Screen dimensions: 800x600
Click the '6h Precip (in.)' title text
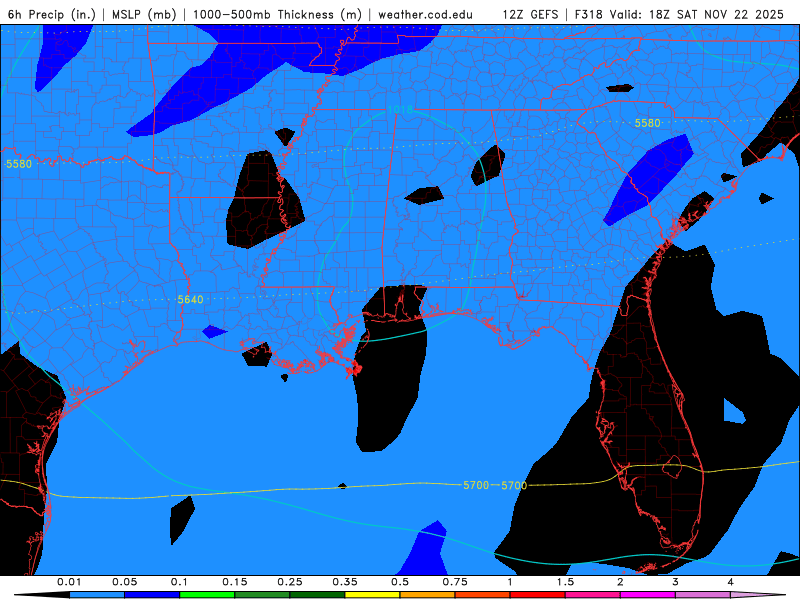[x=52, y=14]
